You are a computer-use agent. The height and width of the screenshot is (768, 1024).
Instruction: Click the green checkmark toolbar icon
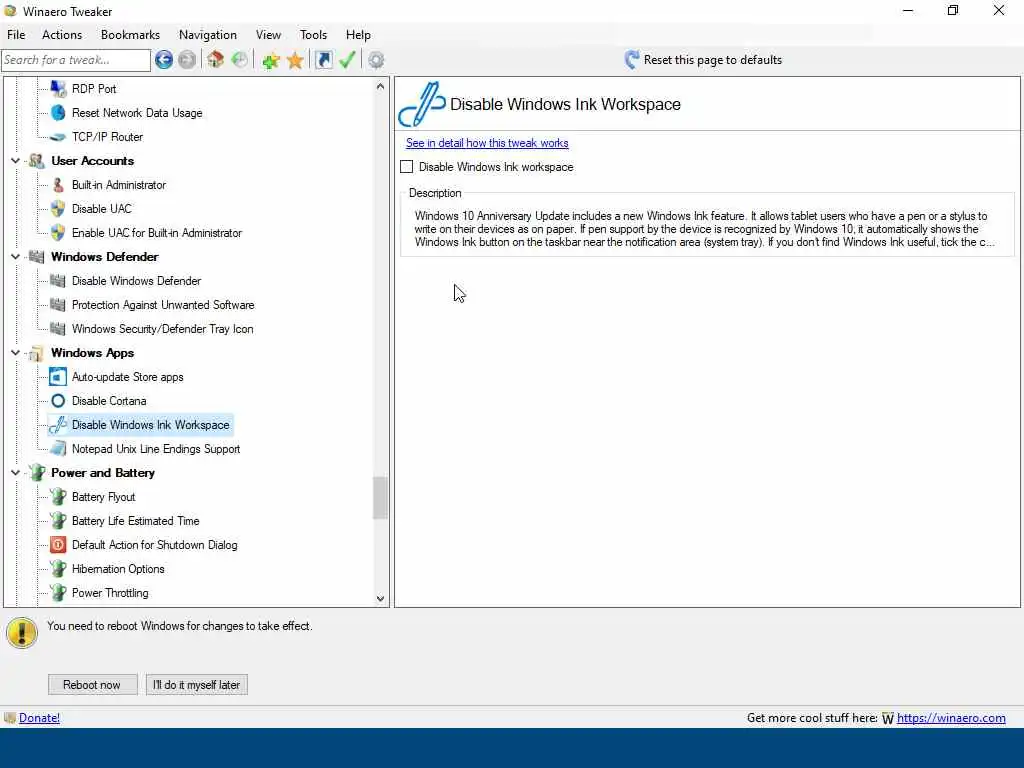(347, 60)
